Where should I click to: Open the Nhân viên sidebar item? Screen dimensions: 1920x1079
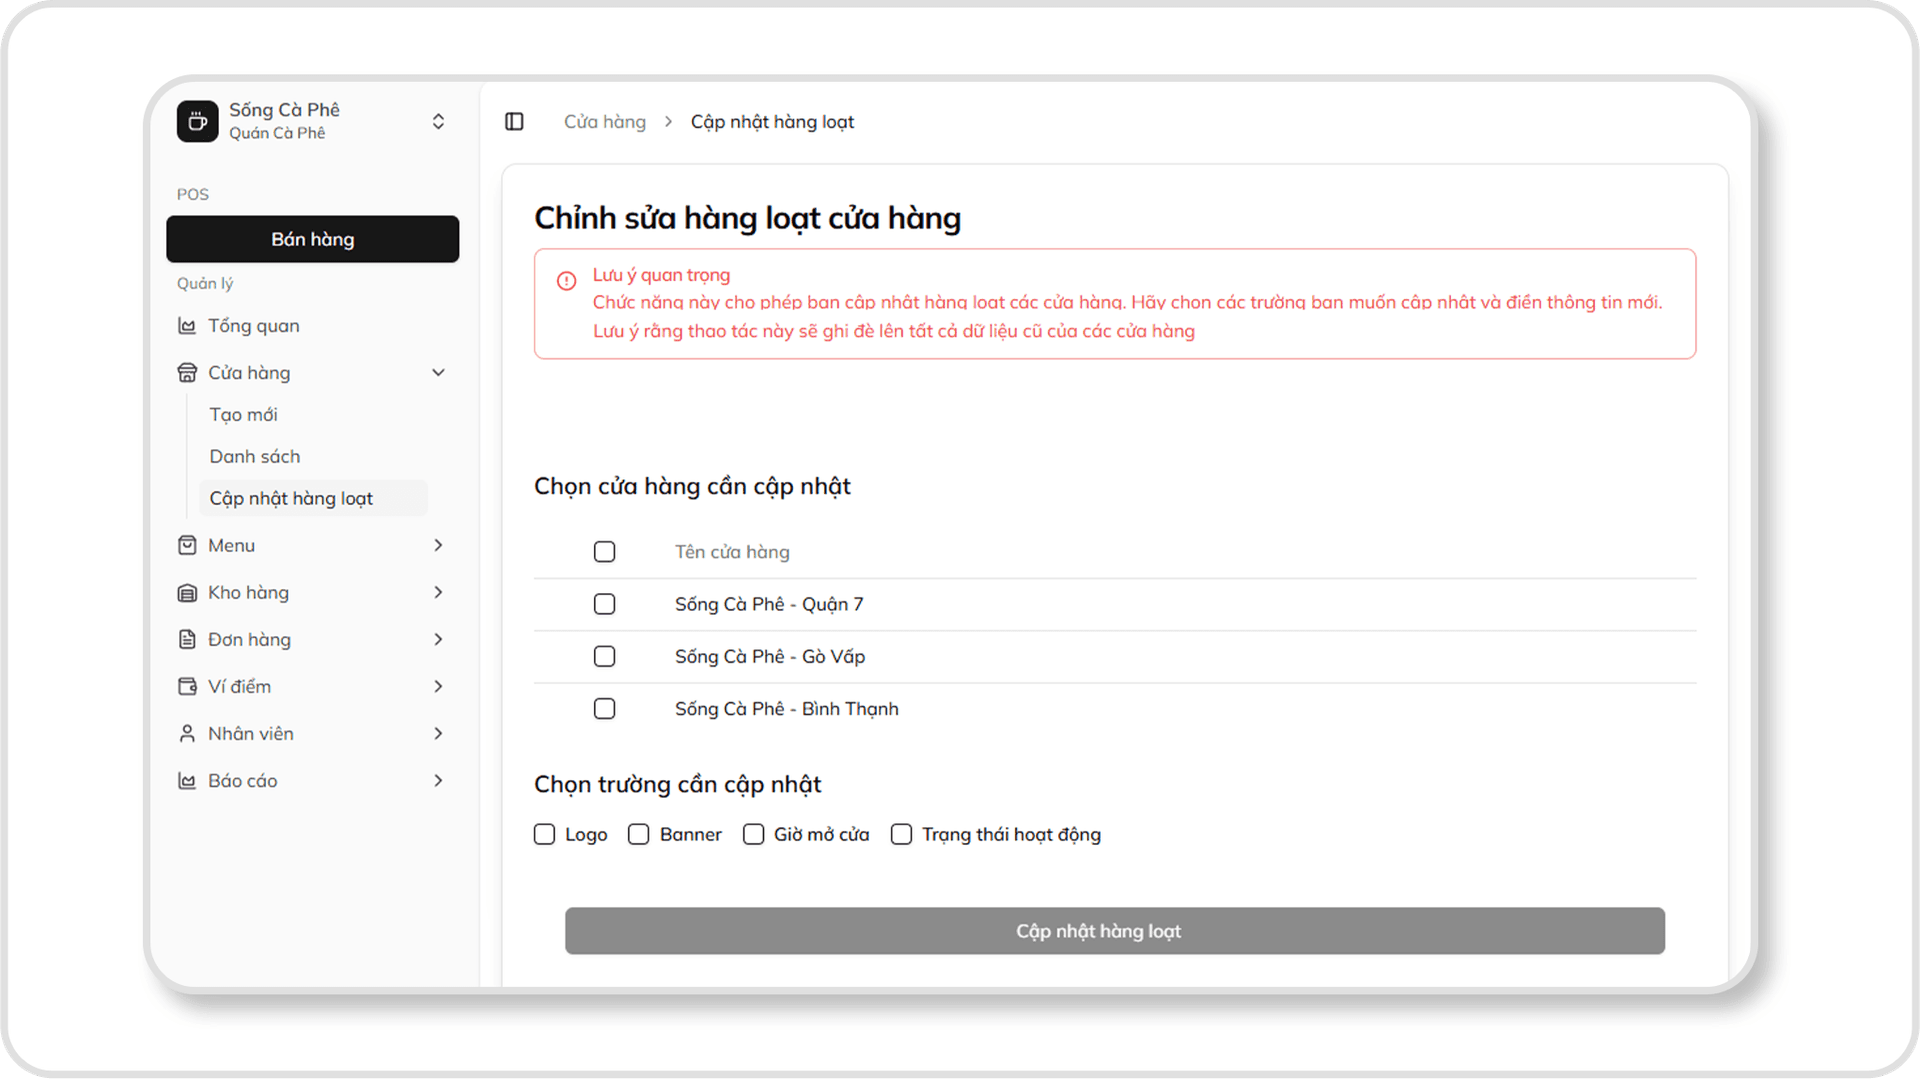pyautogui.click(x=312, y=733)
